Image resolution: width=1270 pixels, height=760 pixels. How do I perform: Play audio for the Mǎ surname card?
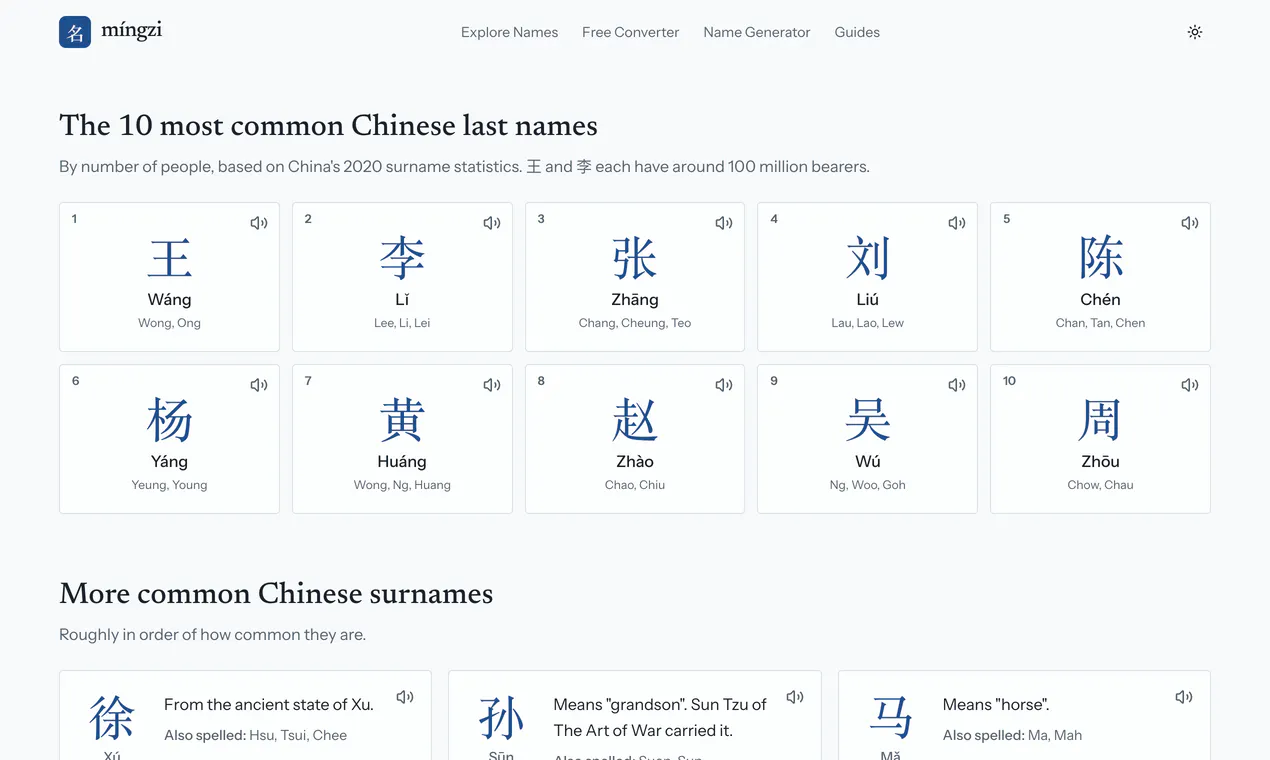point(1184,697)
